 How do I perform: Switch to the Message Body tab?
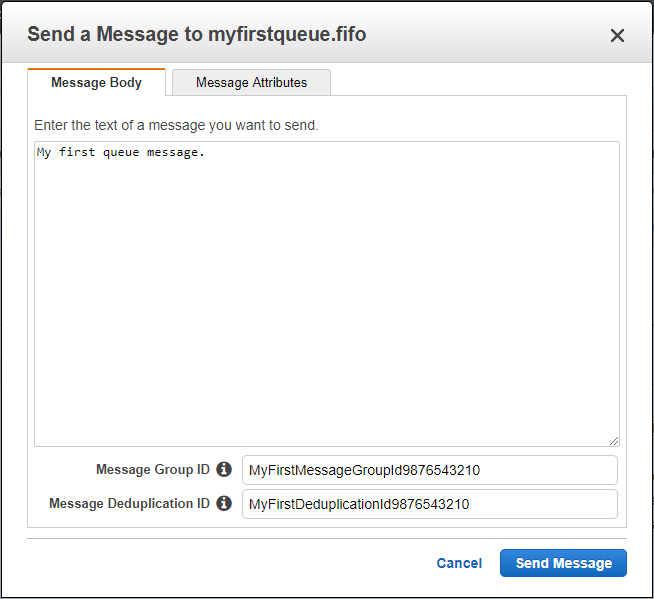coord(96,82)
